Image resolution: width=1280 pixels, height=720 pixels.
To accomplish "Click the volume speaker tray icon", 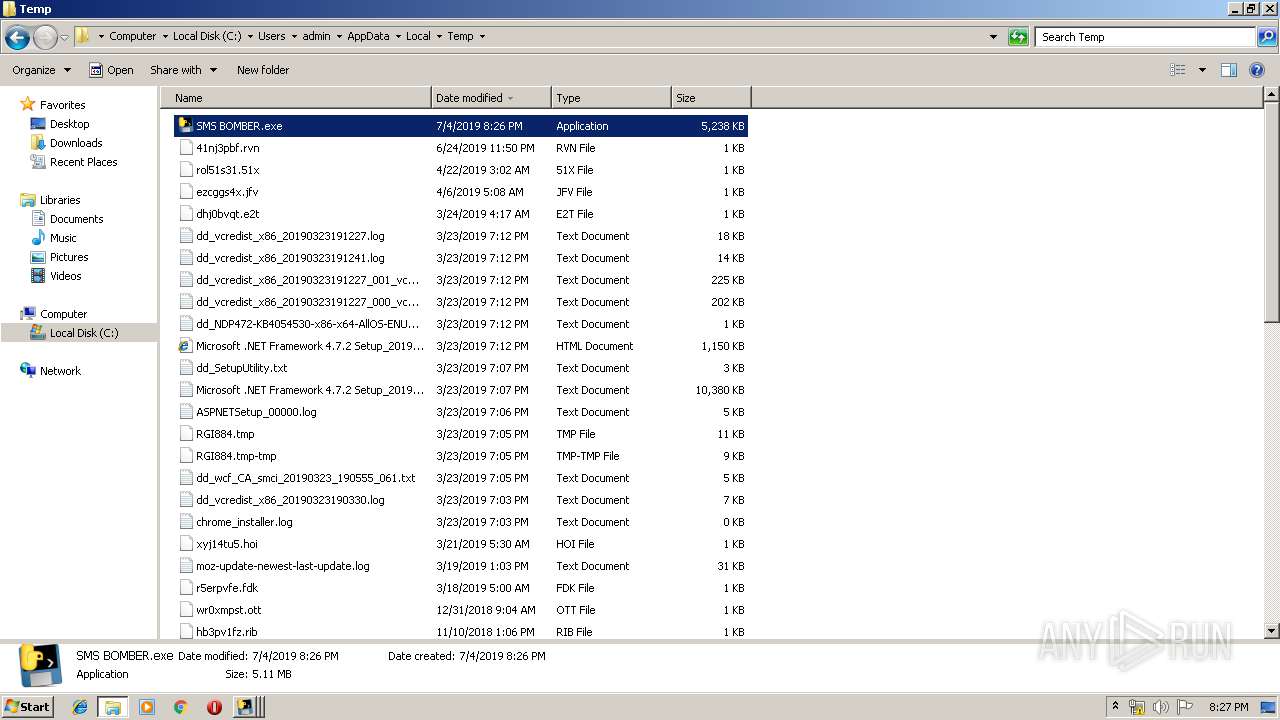I will (x=1161, y=707).
